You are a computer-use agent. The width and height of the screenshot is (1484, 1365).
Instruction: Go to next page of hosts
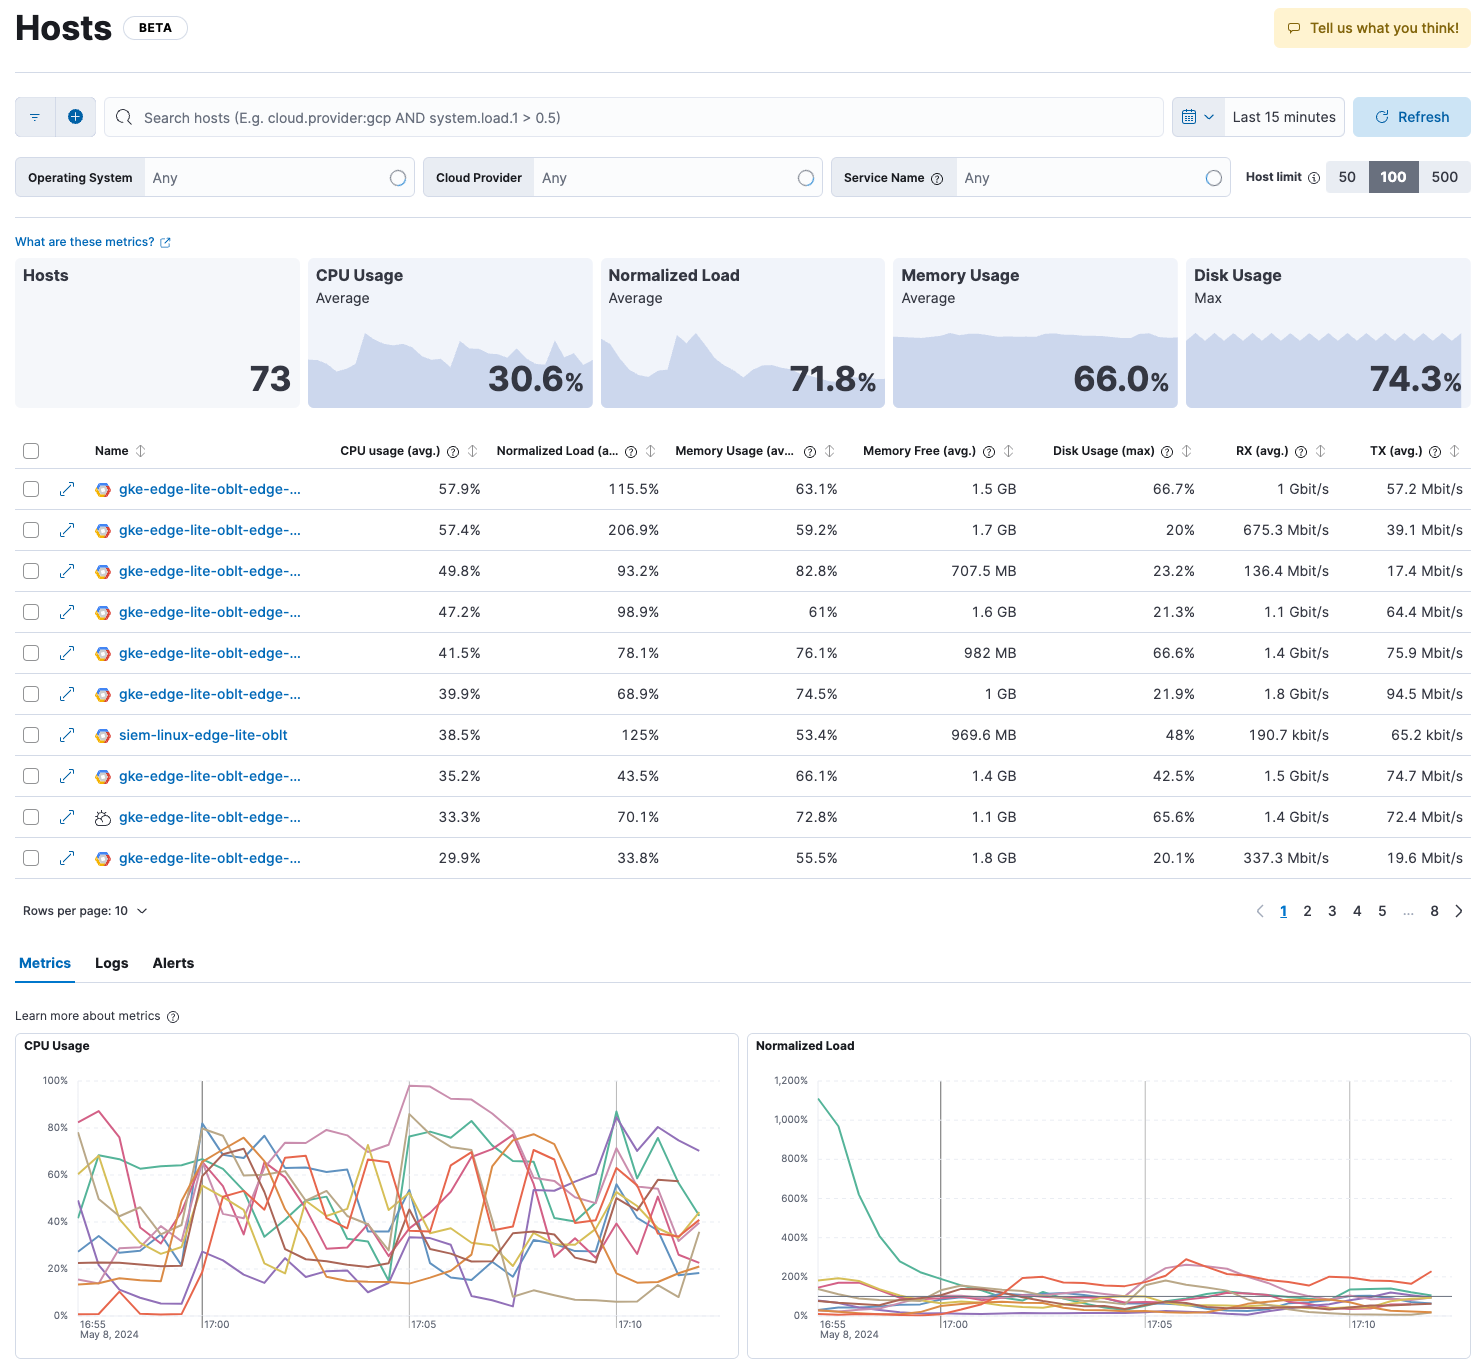pyautogui.click(x=1459, y=911)
